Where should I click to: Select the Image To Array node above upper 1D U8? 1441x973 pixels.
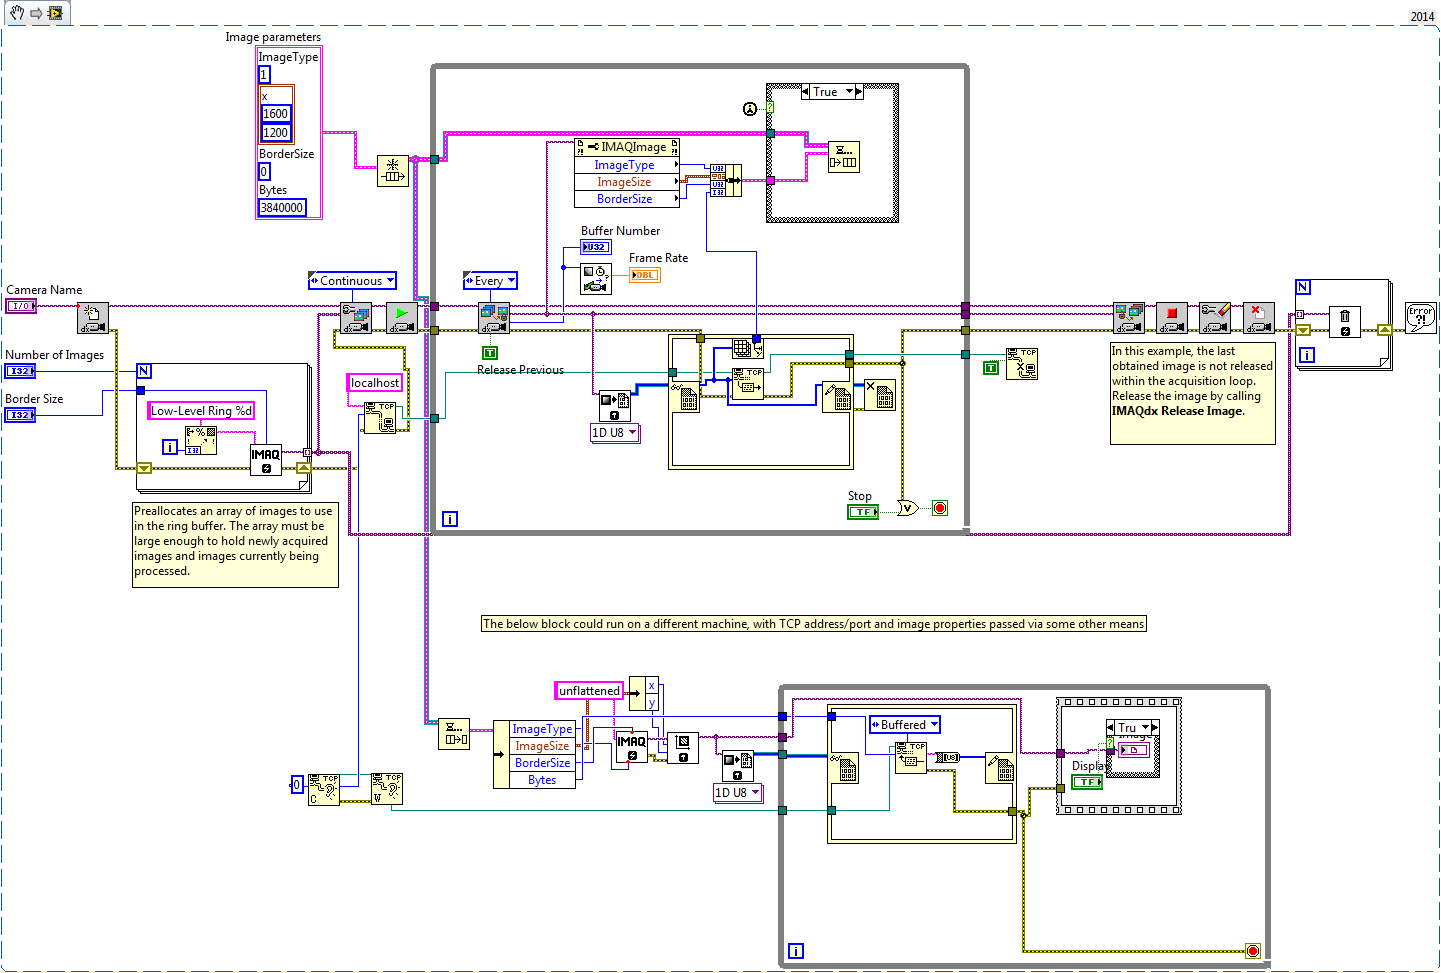coord(615,407)
